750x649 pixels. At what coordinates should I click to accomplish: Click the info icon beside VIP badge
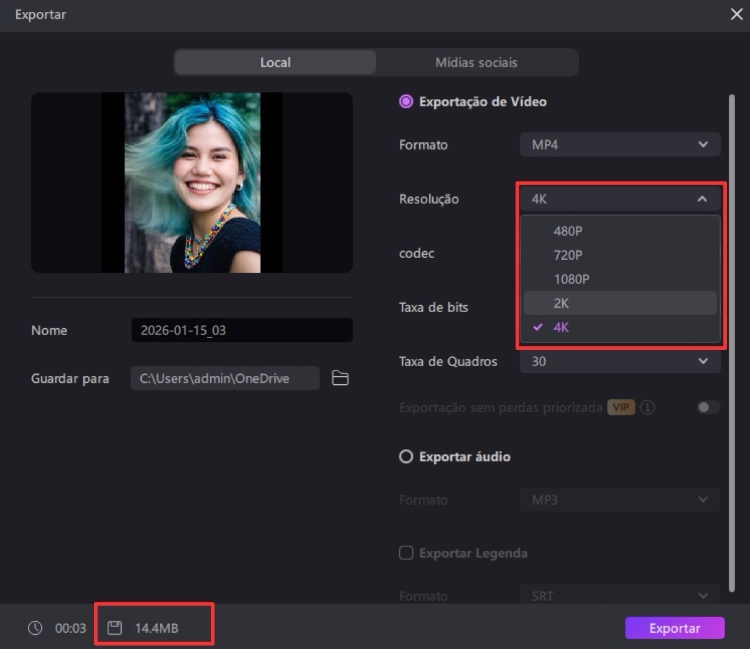point(647,407)
